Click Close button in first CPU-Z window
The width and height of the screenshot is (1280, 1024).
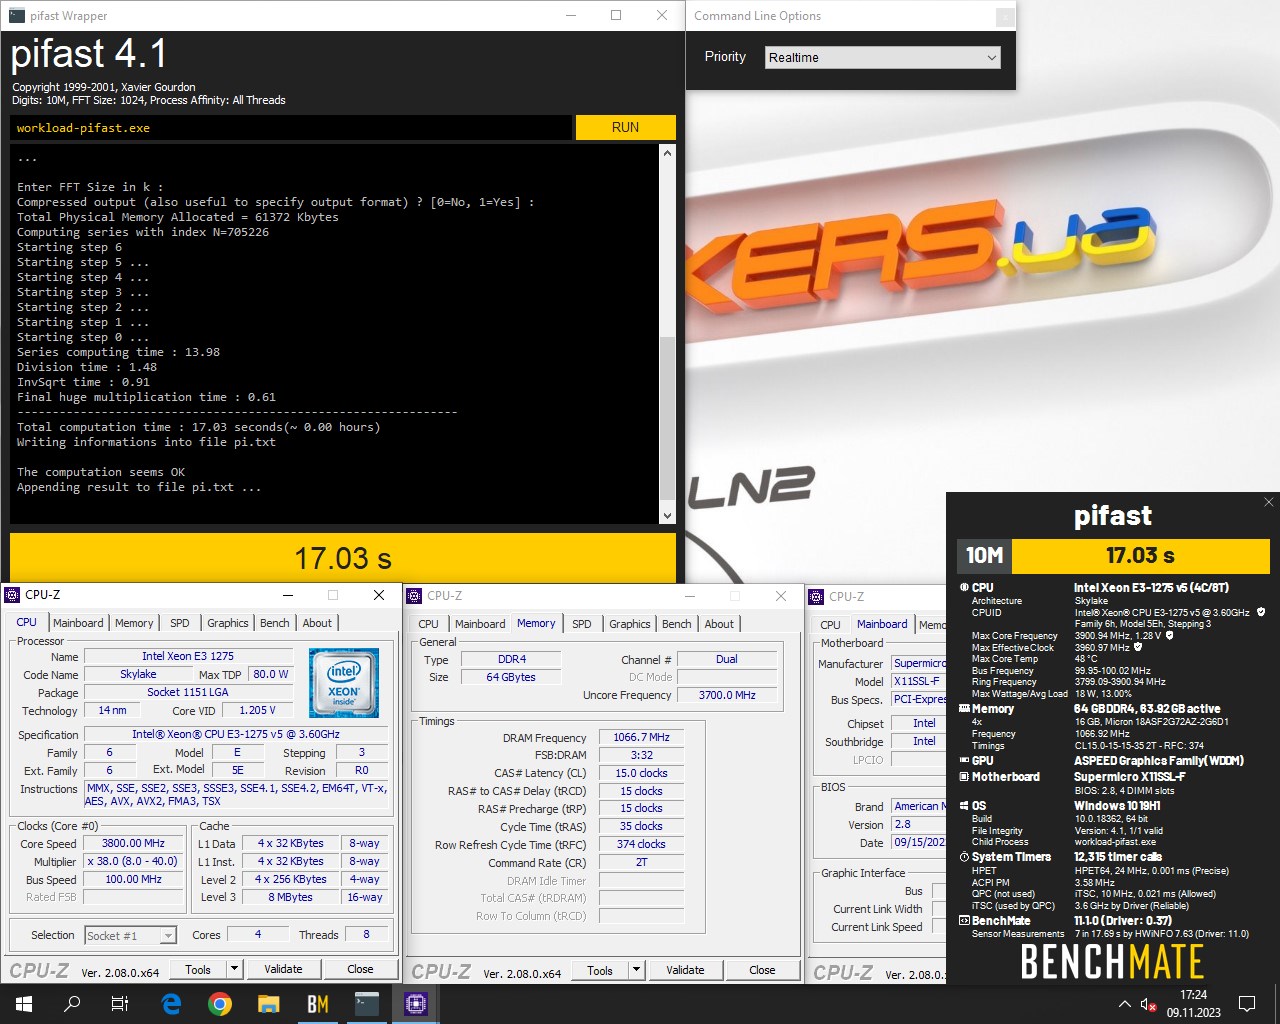(x=361, y=968)
